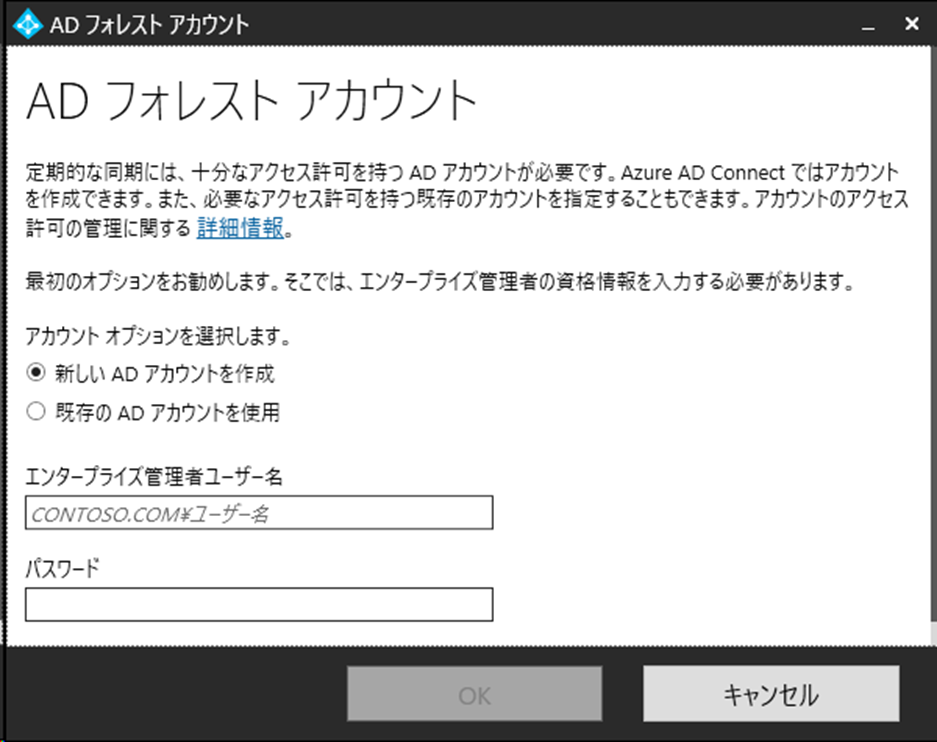This screenshot has width=937, height=742.
Task: Select the 既存の AD アカウントを使用 radio button
Action: pos(36,411)
